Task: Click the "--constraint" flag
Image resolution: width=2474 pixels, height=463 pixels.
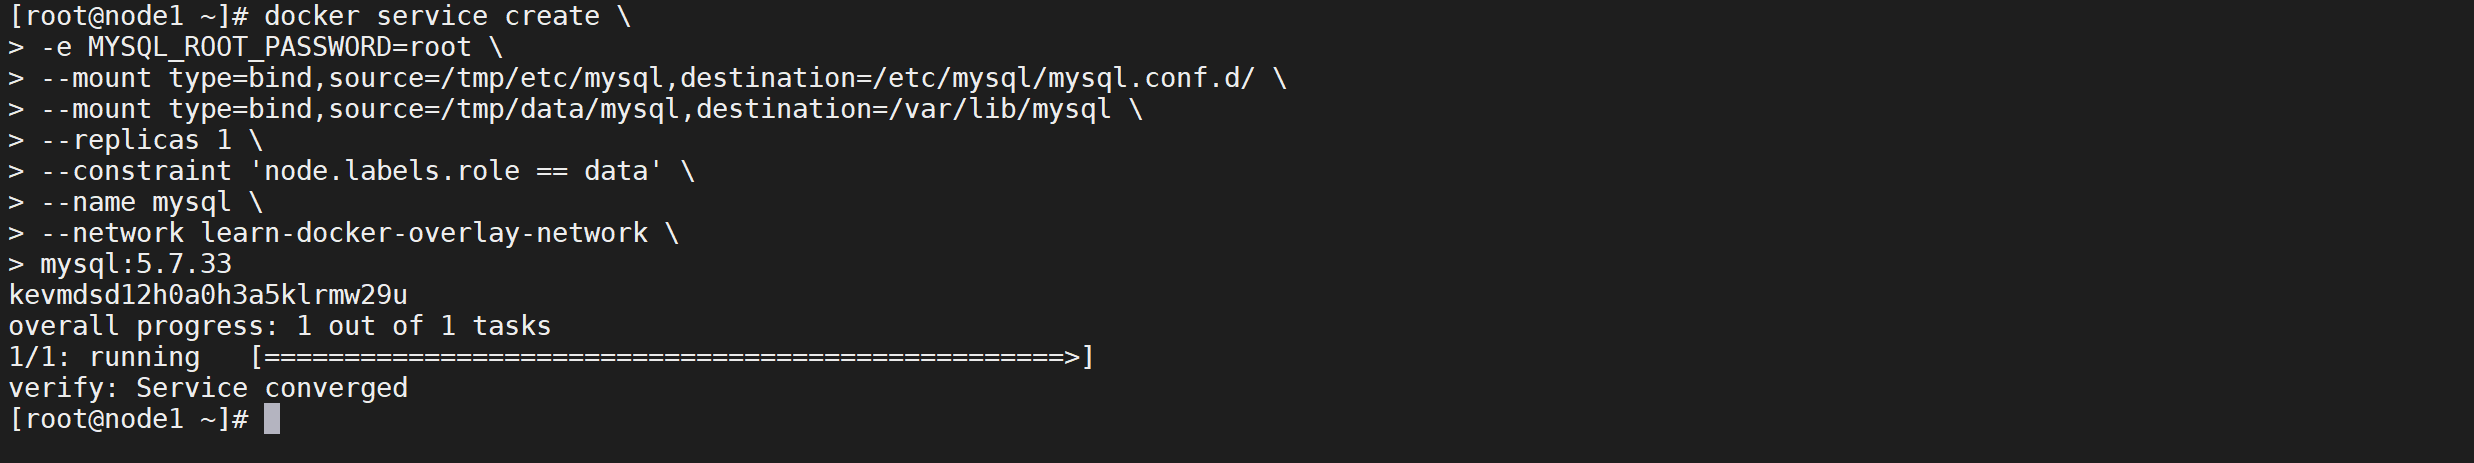Action: coord(136,171)
